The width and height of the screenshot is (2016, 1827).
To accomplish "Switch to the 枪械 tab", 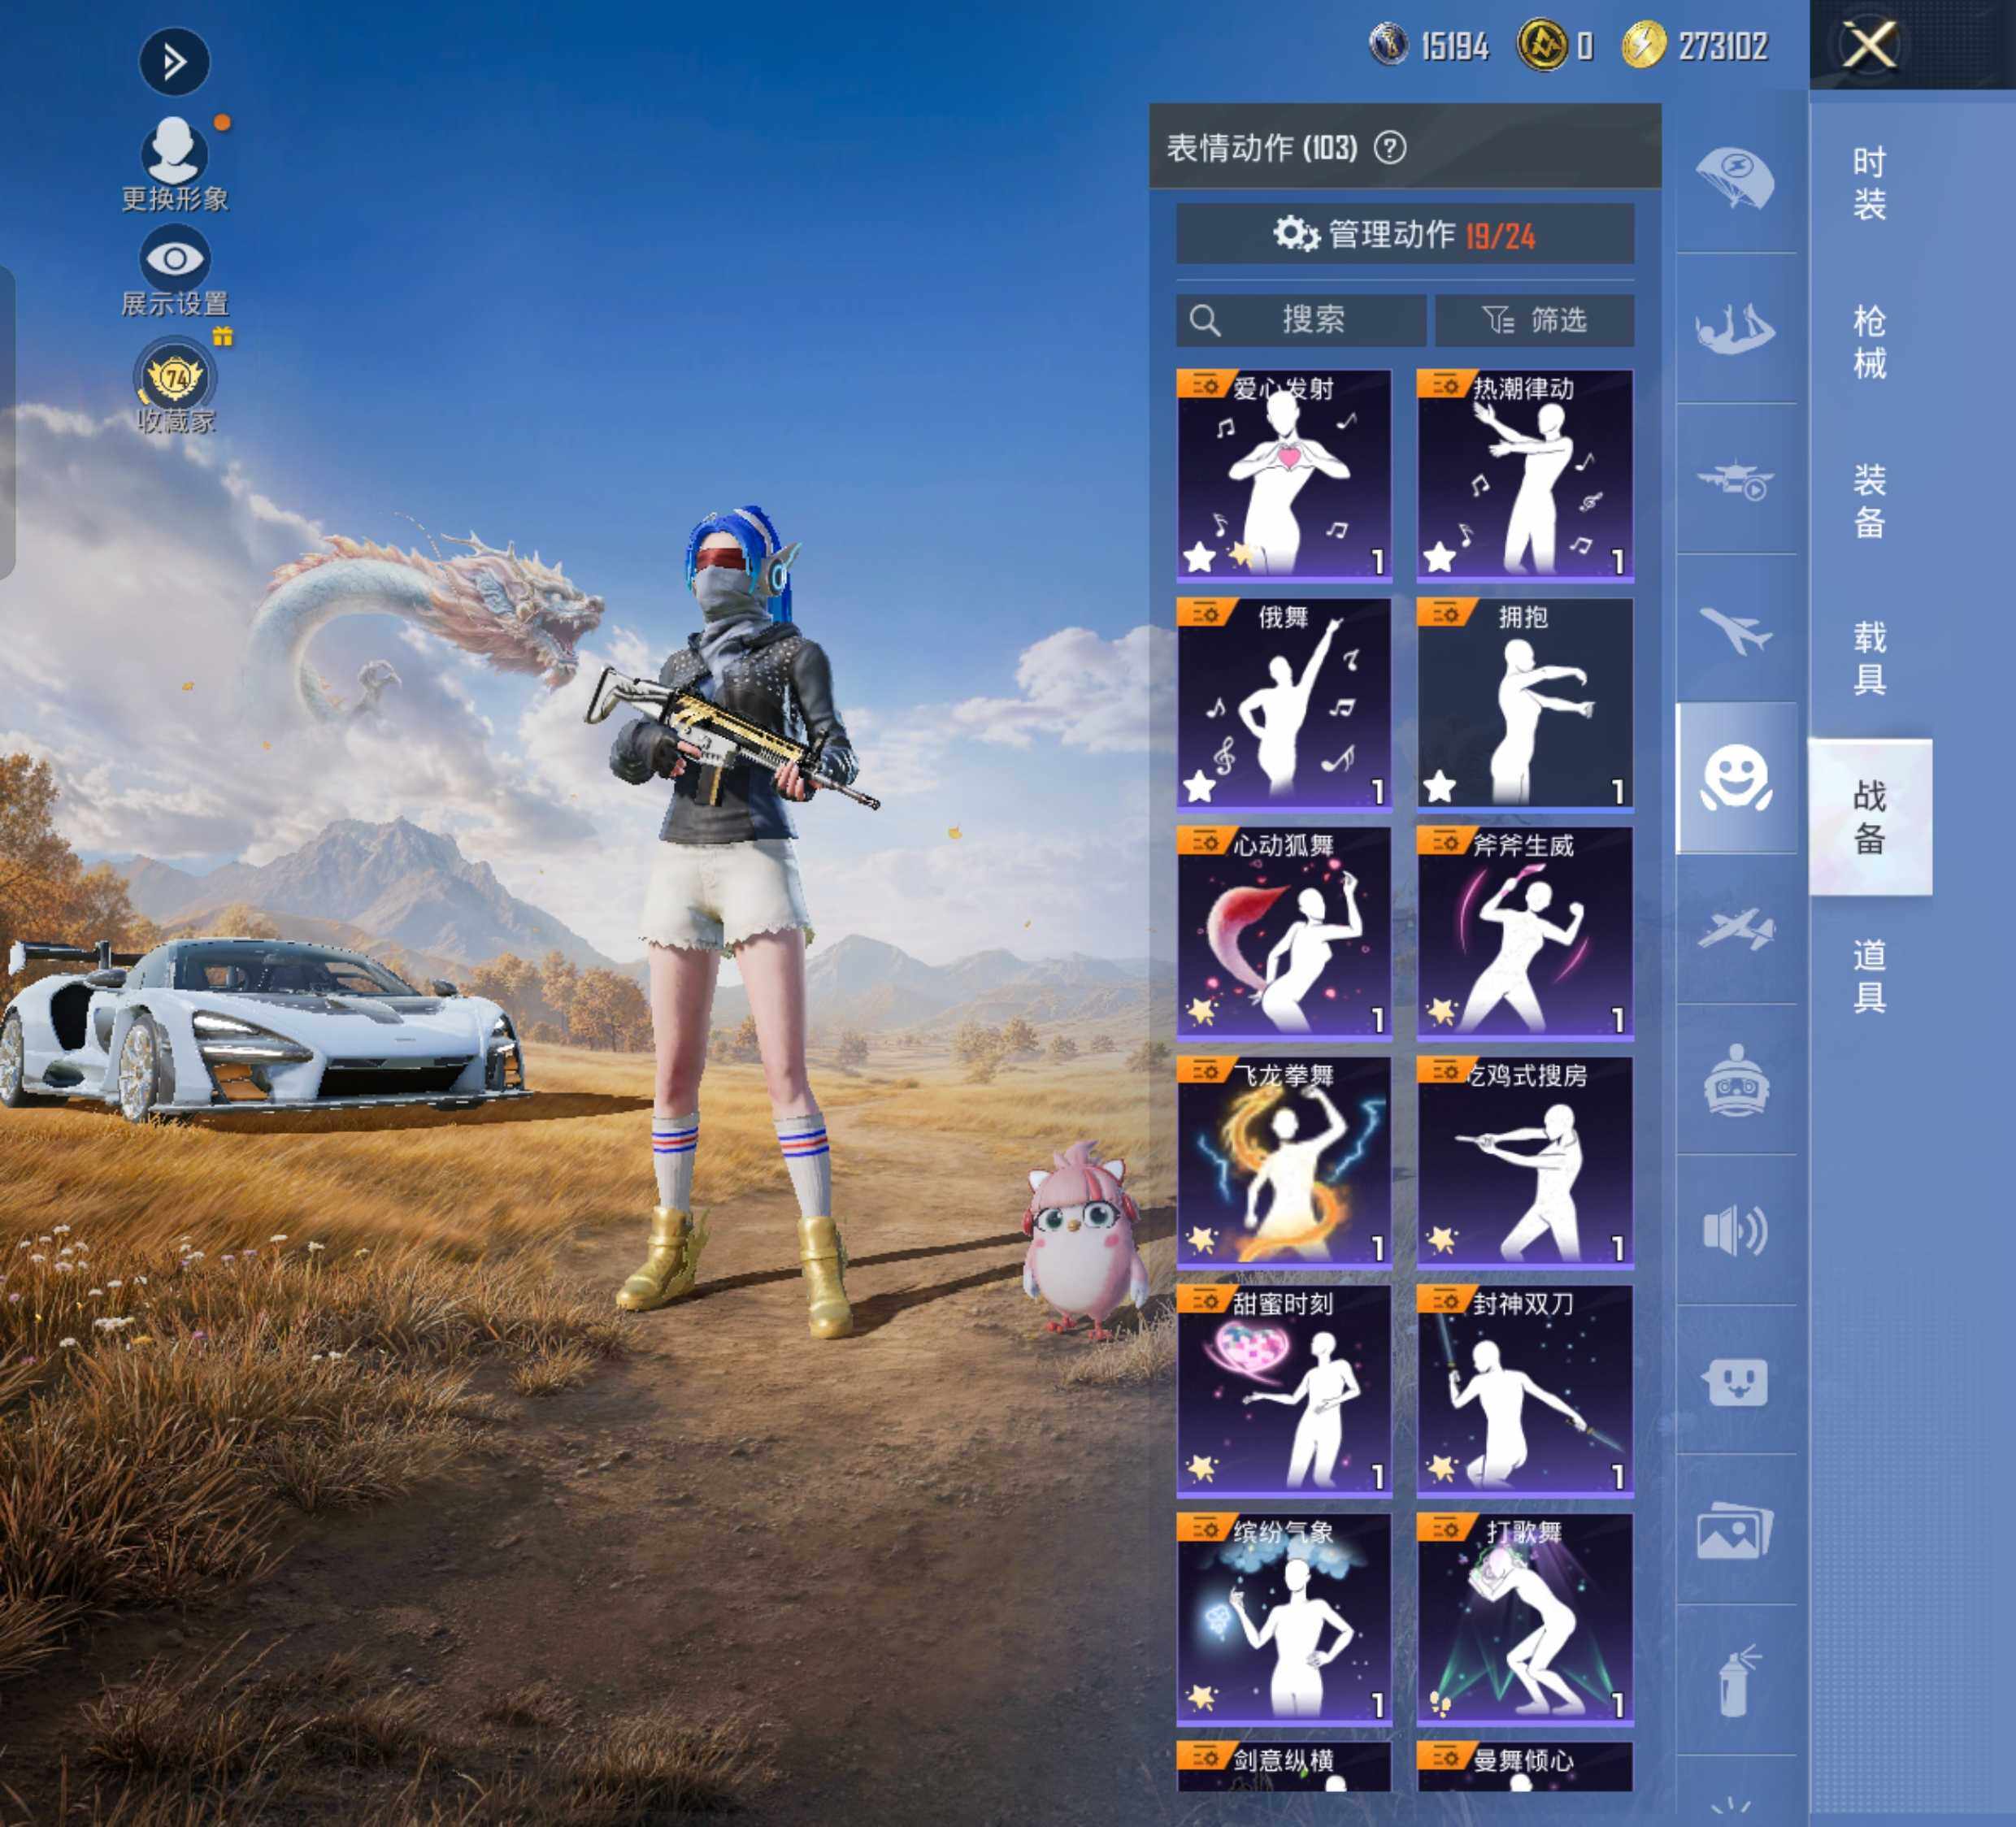I will pos(1869,342).
